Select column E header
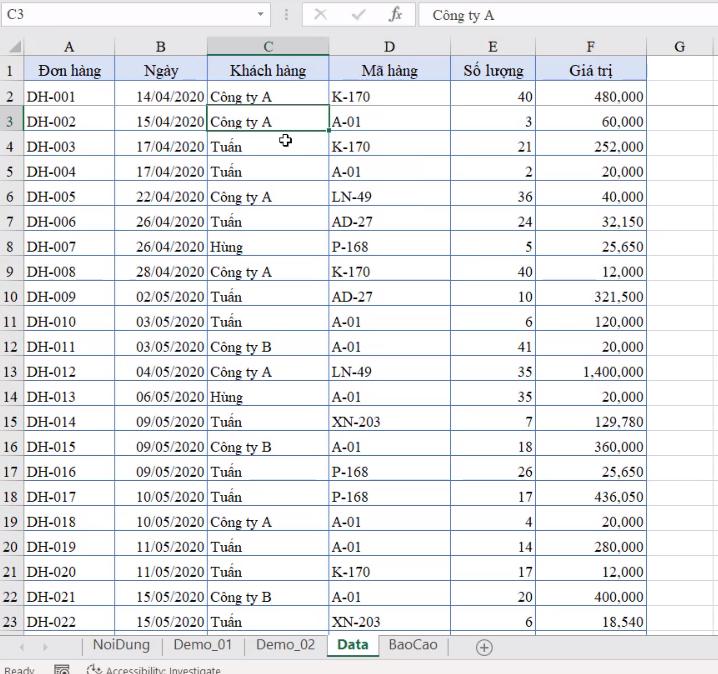Image resolution: width=718 pixels, height=674 pixels. 493,47
